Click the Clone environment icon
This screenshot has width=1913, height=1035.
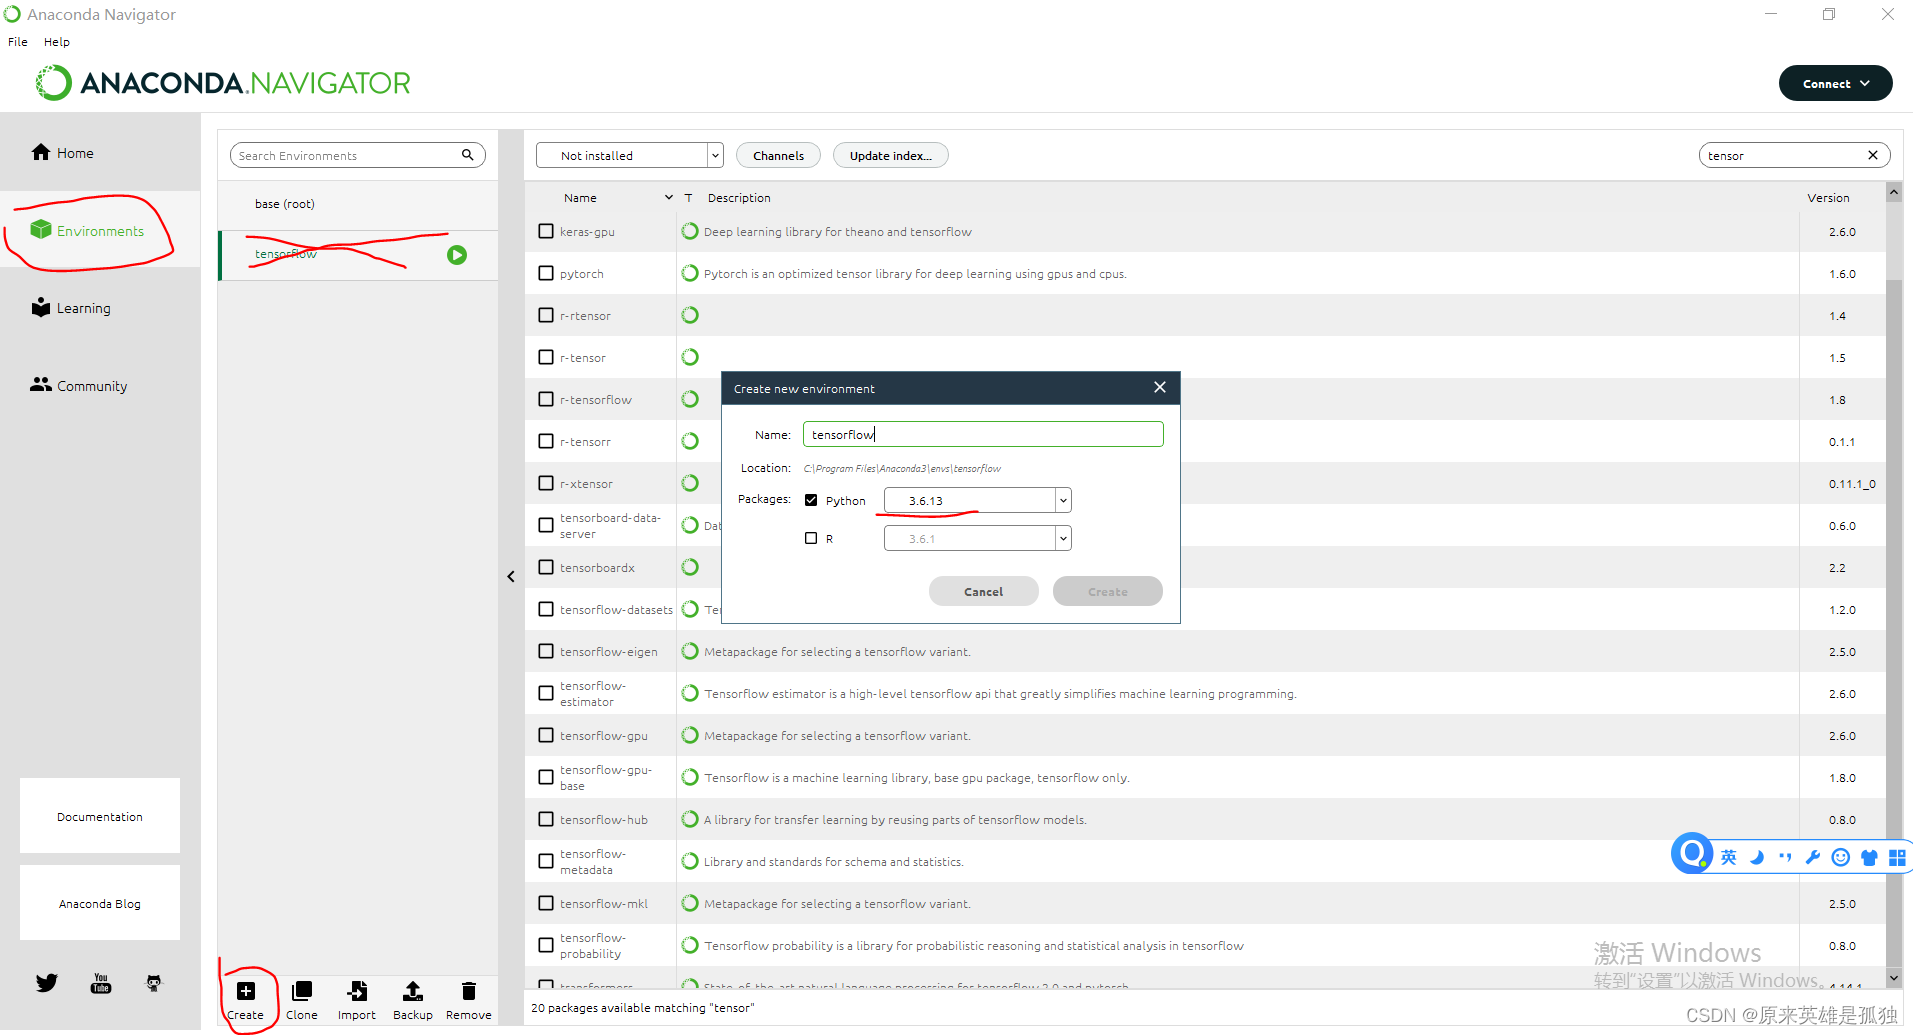[x=301, y=991]
